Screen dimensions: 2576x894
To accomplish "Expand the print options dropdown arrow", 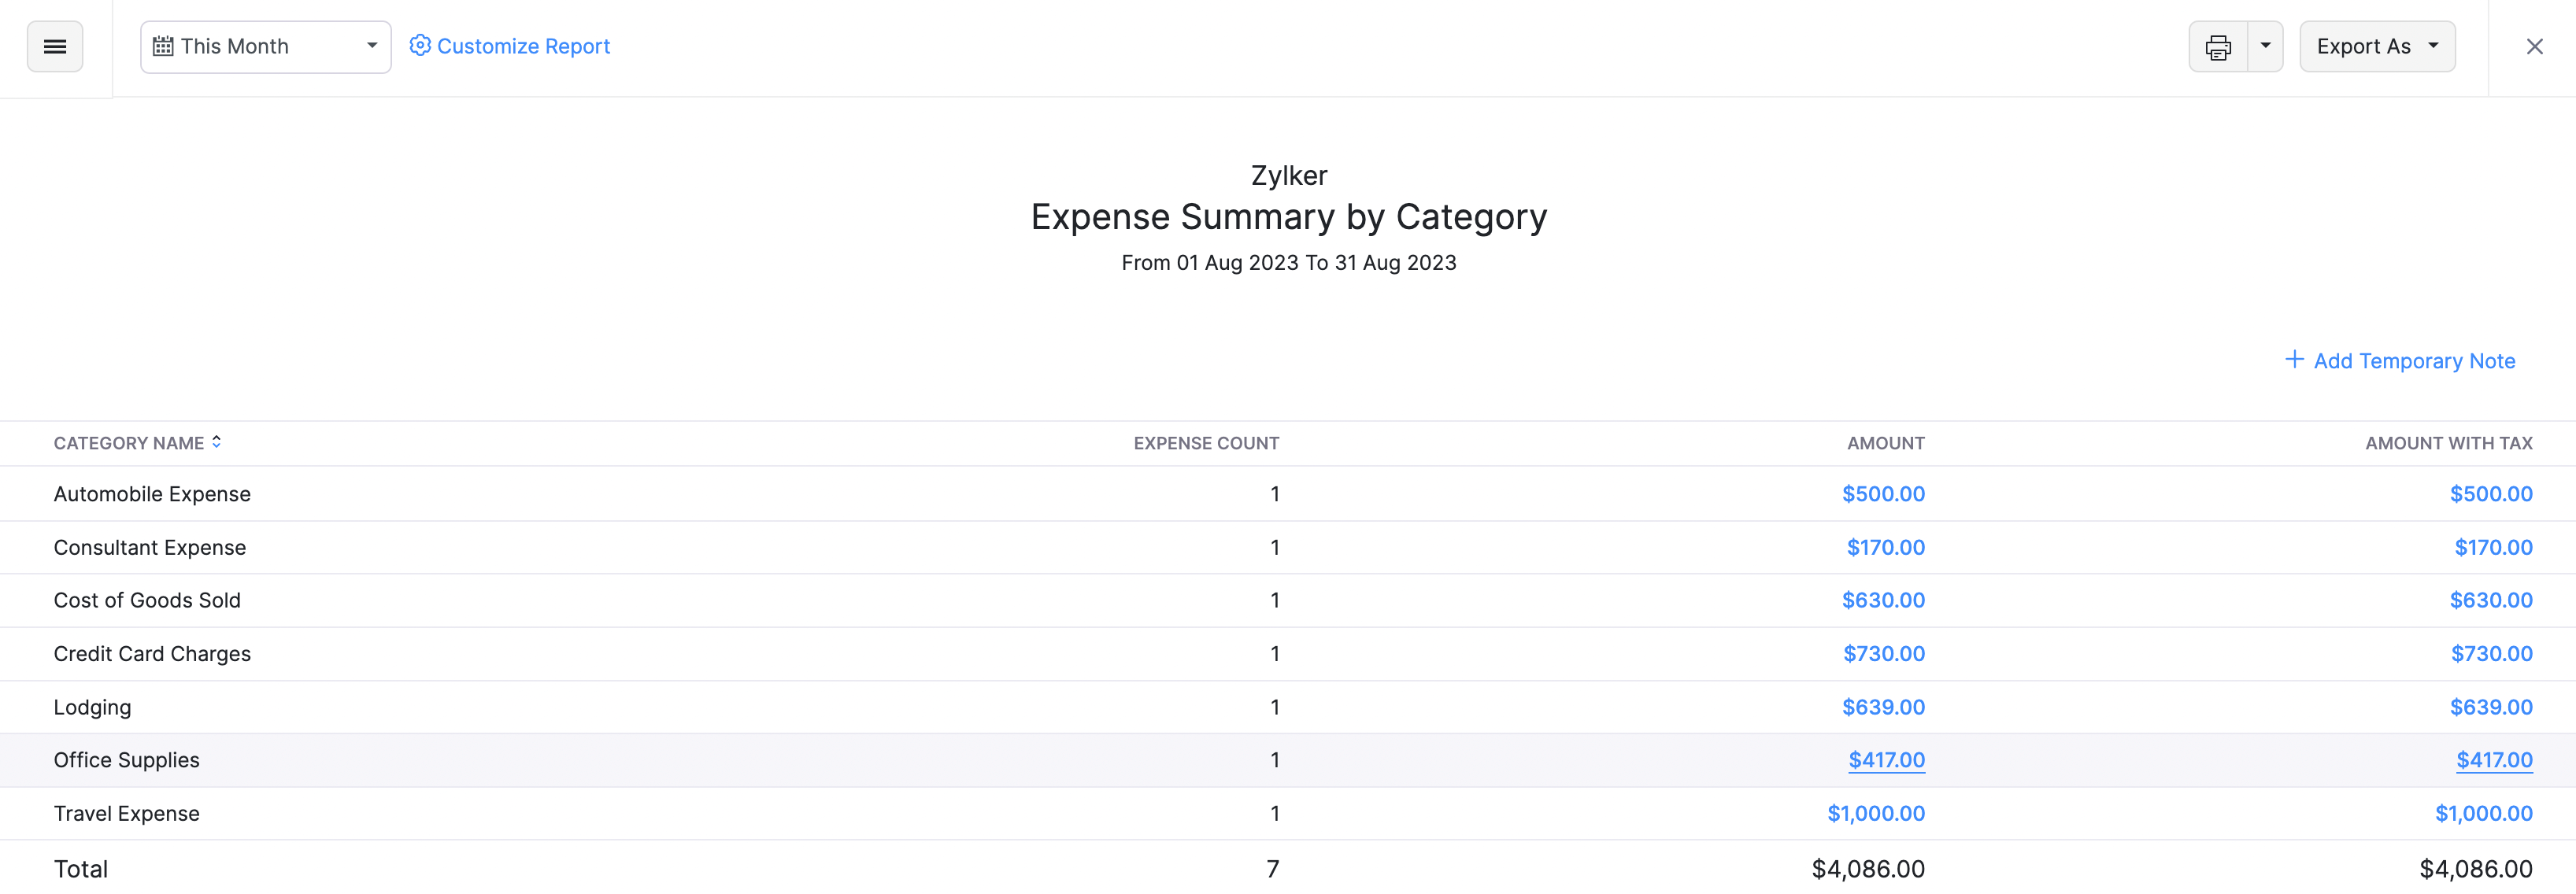I will tap(2265, 46).
